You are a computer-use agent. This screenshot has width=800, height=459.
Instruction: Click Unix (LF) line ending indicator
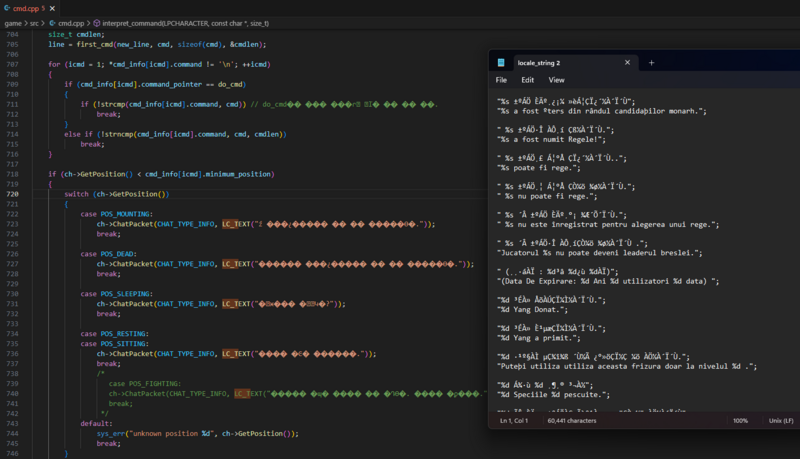tap(781, 421)
